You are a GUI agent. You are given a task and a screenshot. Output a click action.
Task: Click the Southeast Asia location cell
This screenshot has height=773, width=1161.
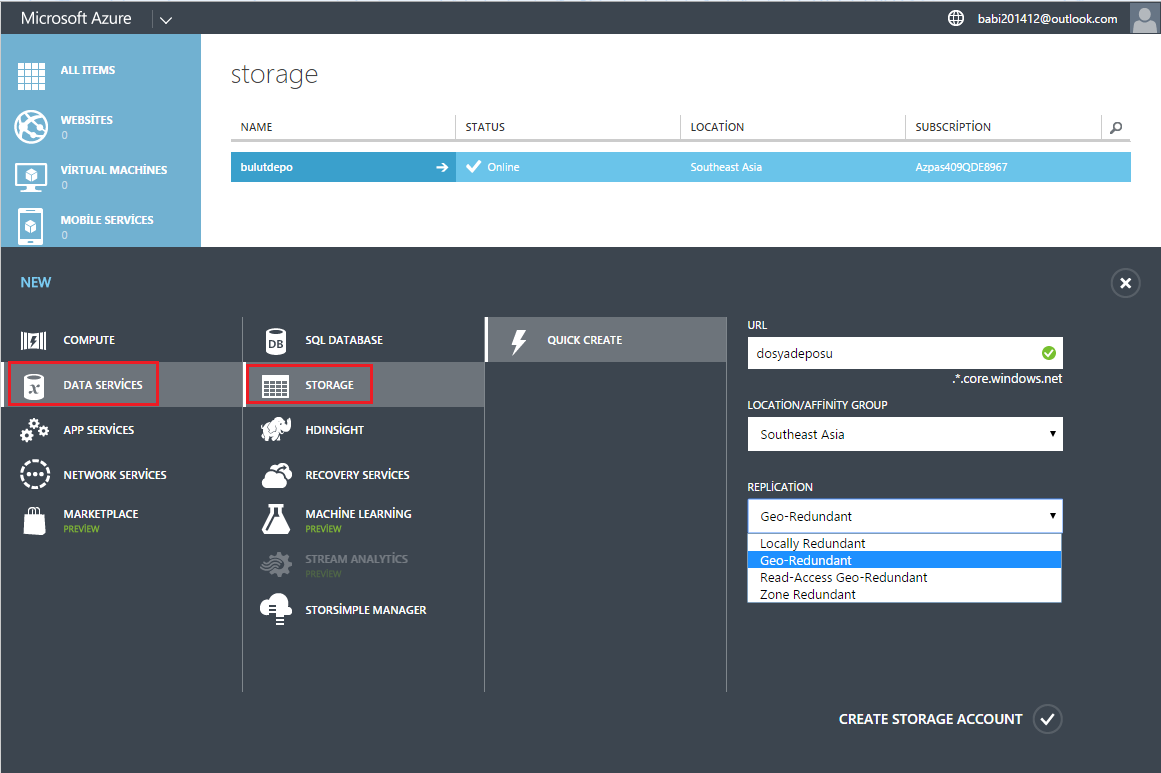coord(726,167)
